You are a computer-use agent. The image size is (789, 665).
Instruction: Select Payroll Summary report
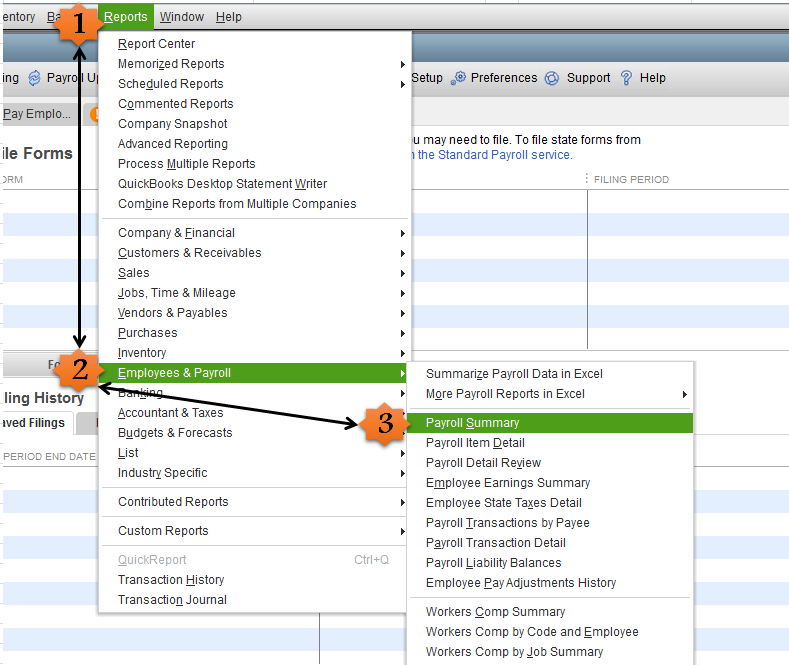550,423
